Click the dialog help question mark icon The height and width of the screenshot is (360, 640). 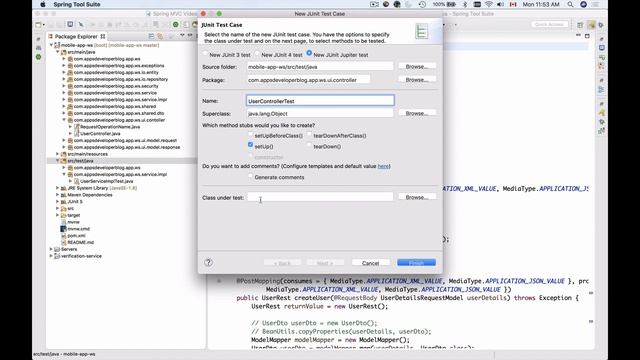(x=209, y=262)
